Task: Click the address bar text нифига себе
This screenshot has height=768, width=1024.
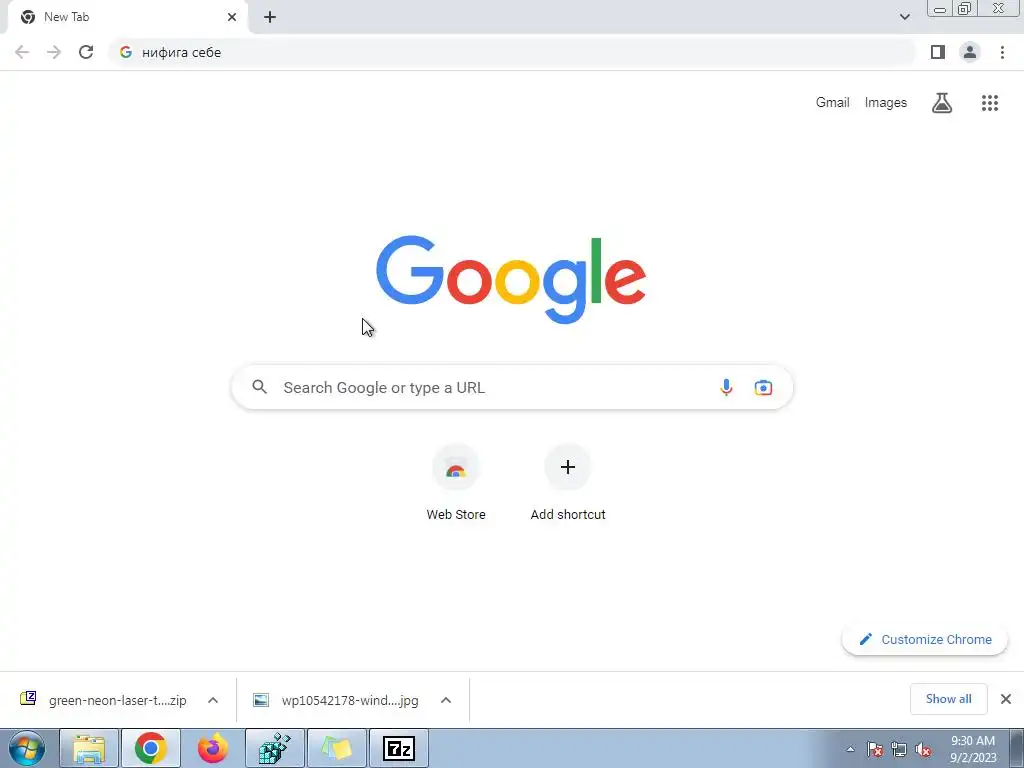Action: (182, 52)
